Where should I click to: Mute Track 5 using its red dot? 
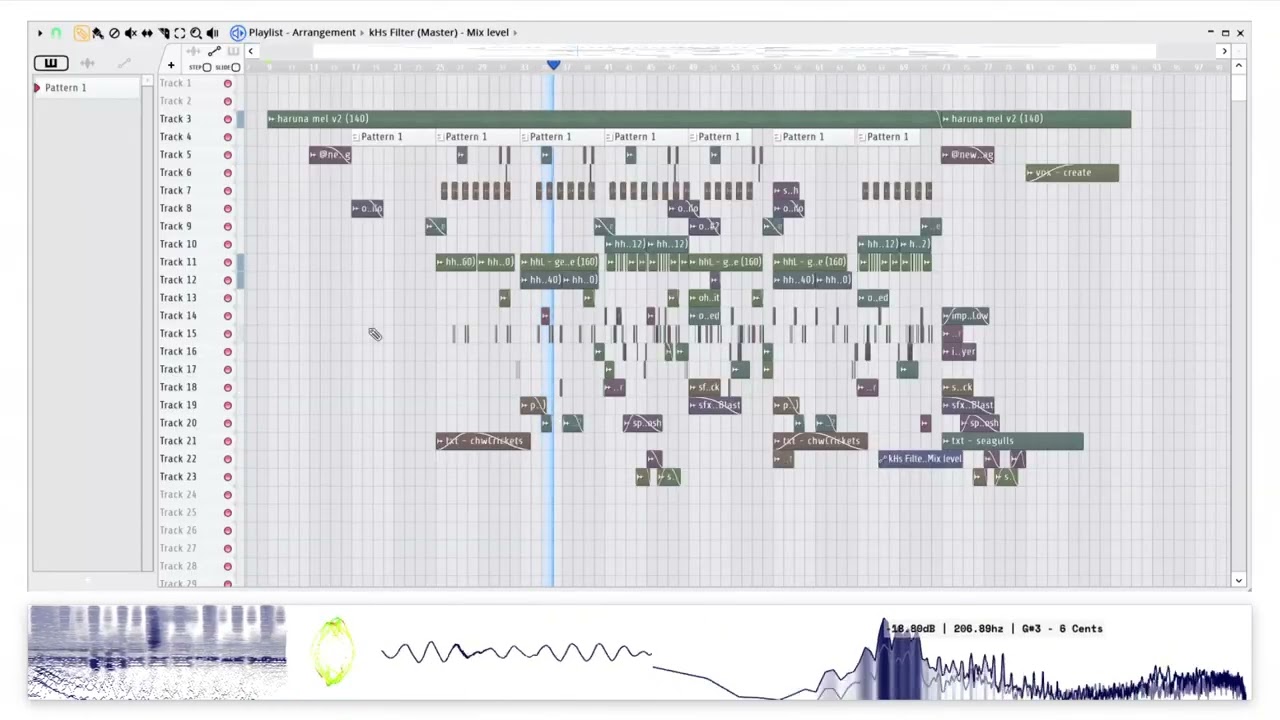[x=228, y=155]
